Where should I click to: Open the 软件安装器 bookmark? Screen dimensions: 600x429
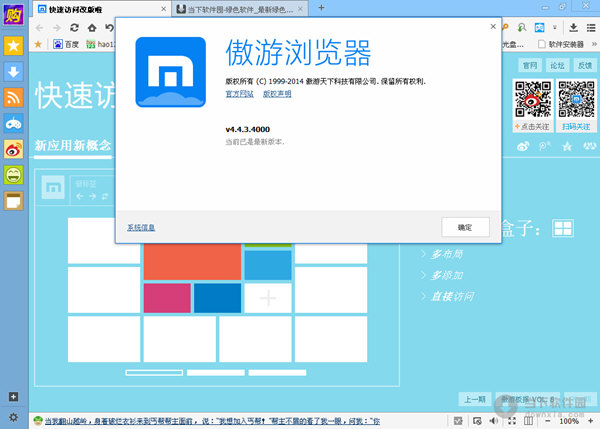pyautogui.click(x=561, y=44)
